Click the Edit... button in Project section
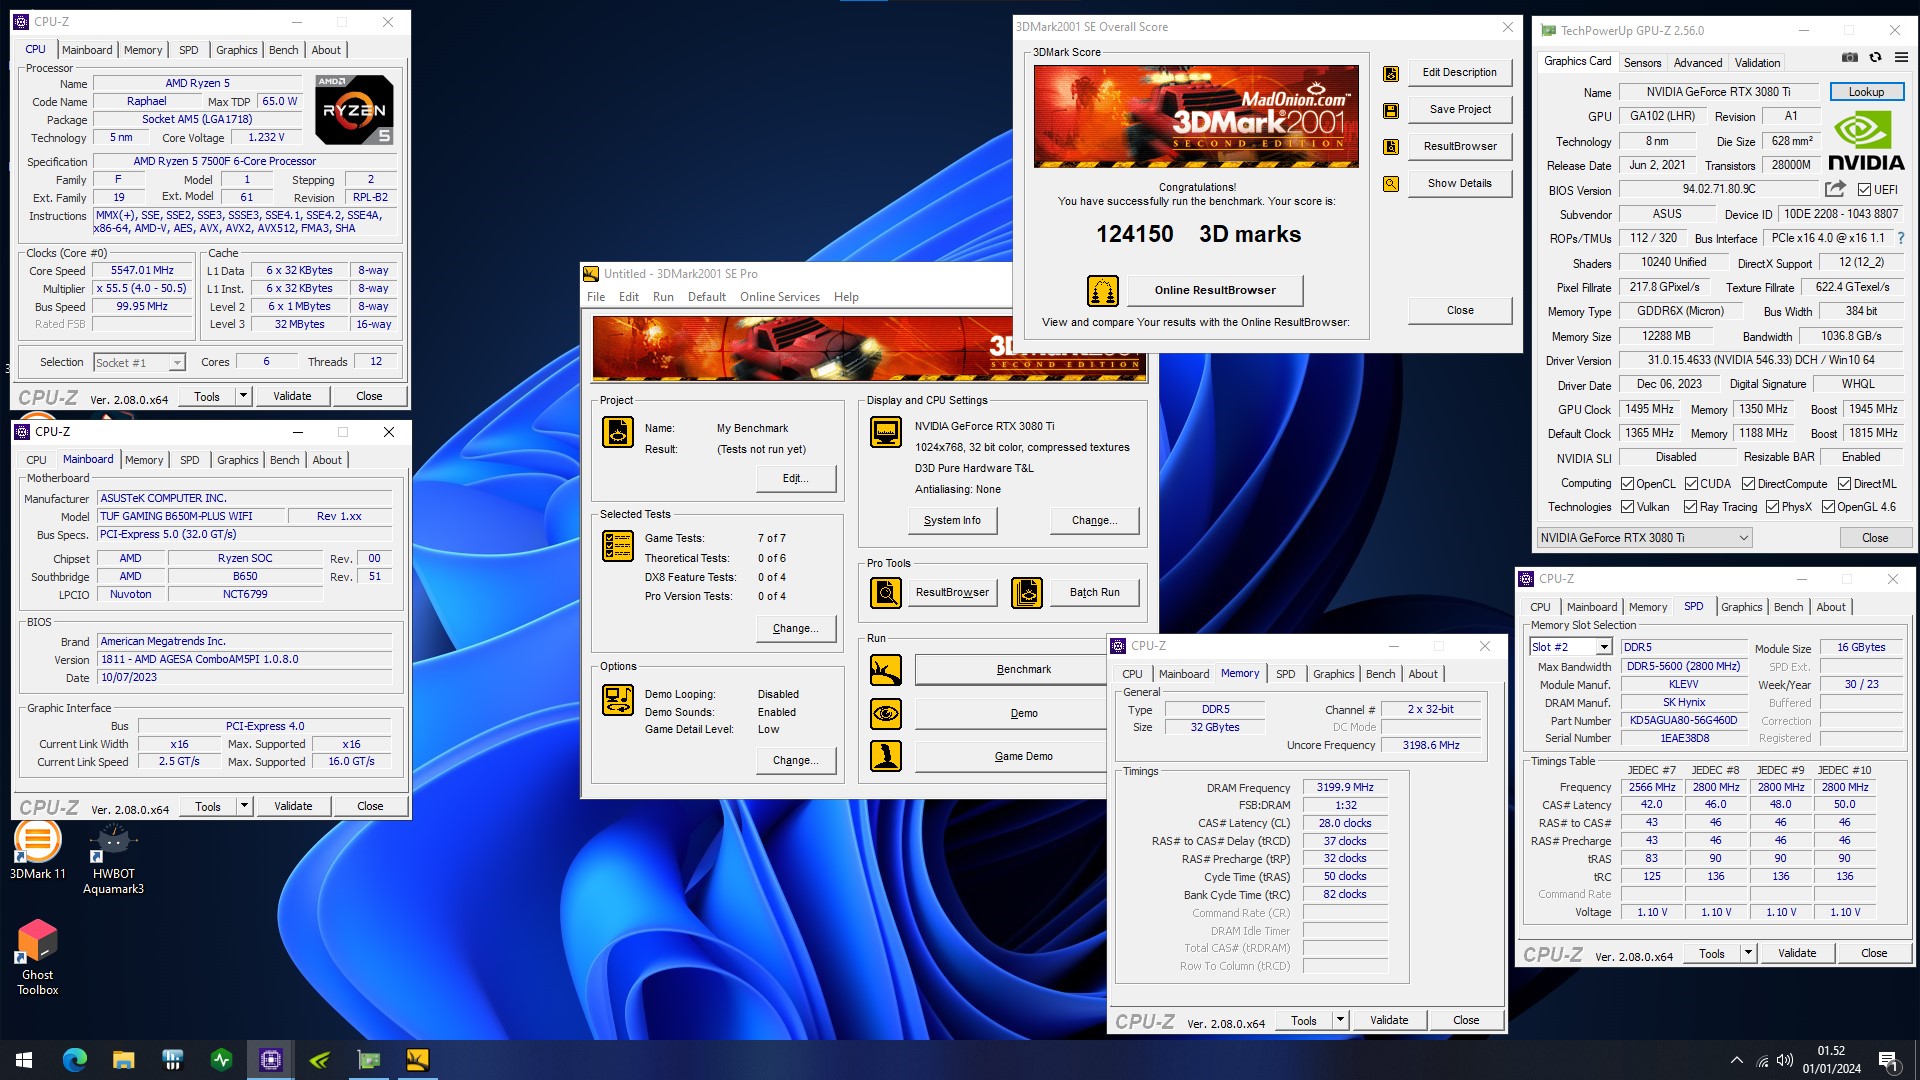 pos(796,479)
